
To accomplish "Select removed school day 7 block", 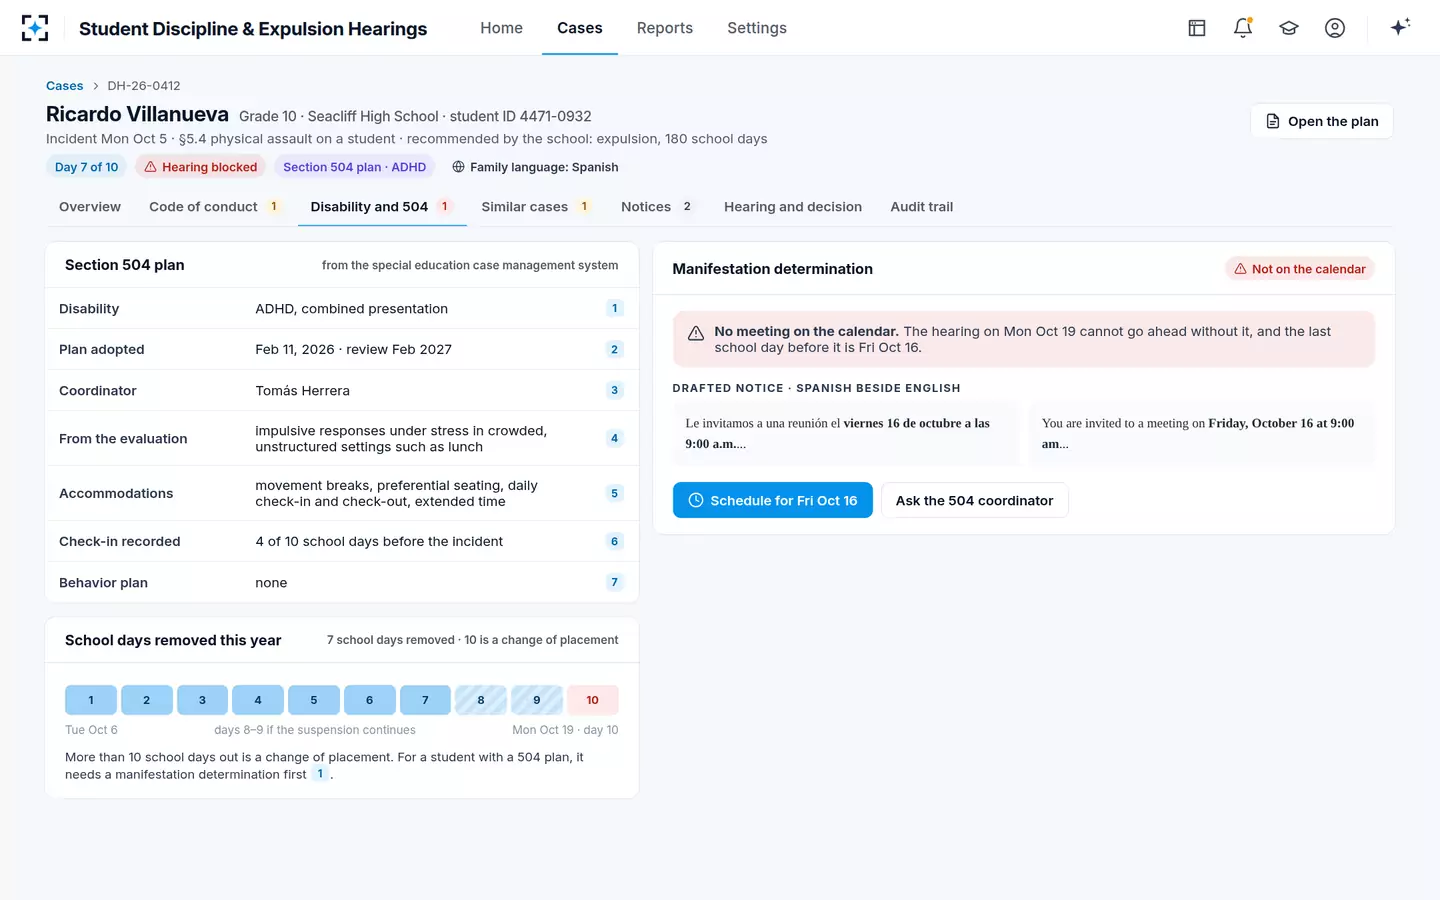I will point(425,700).
